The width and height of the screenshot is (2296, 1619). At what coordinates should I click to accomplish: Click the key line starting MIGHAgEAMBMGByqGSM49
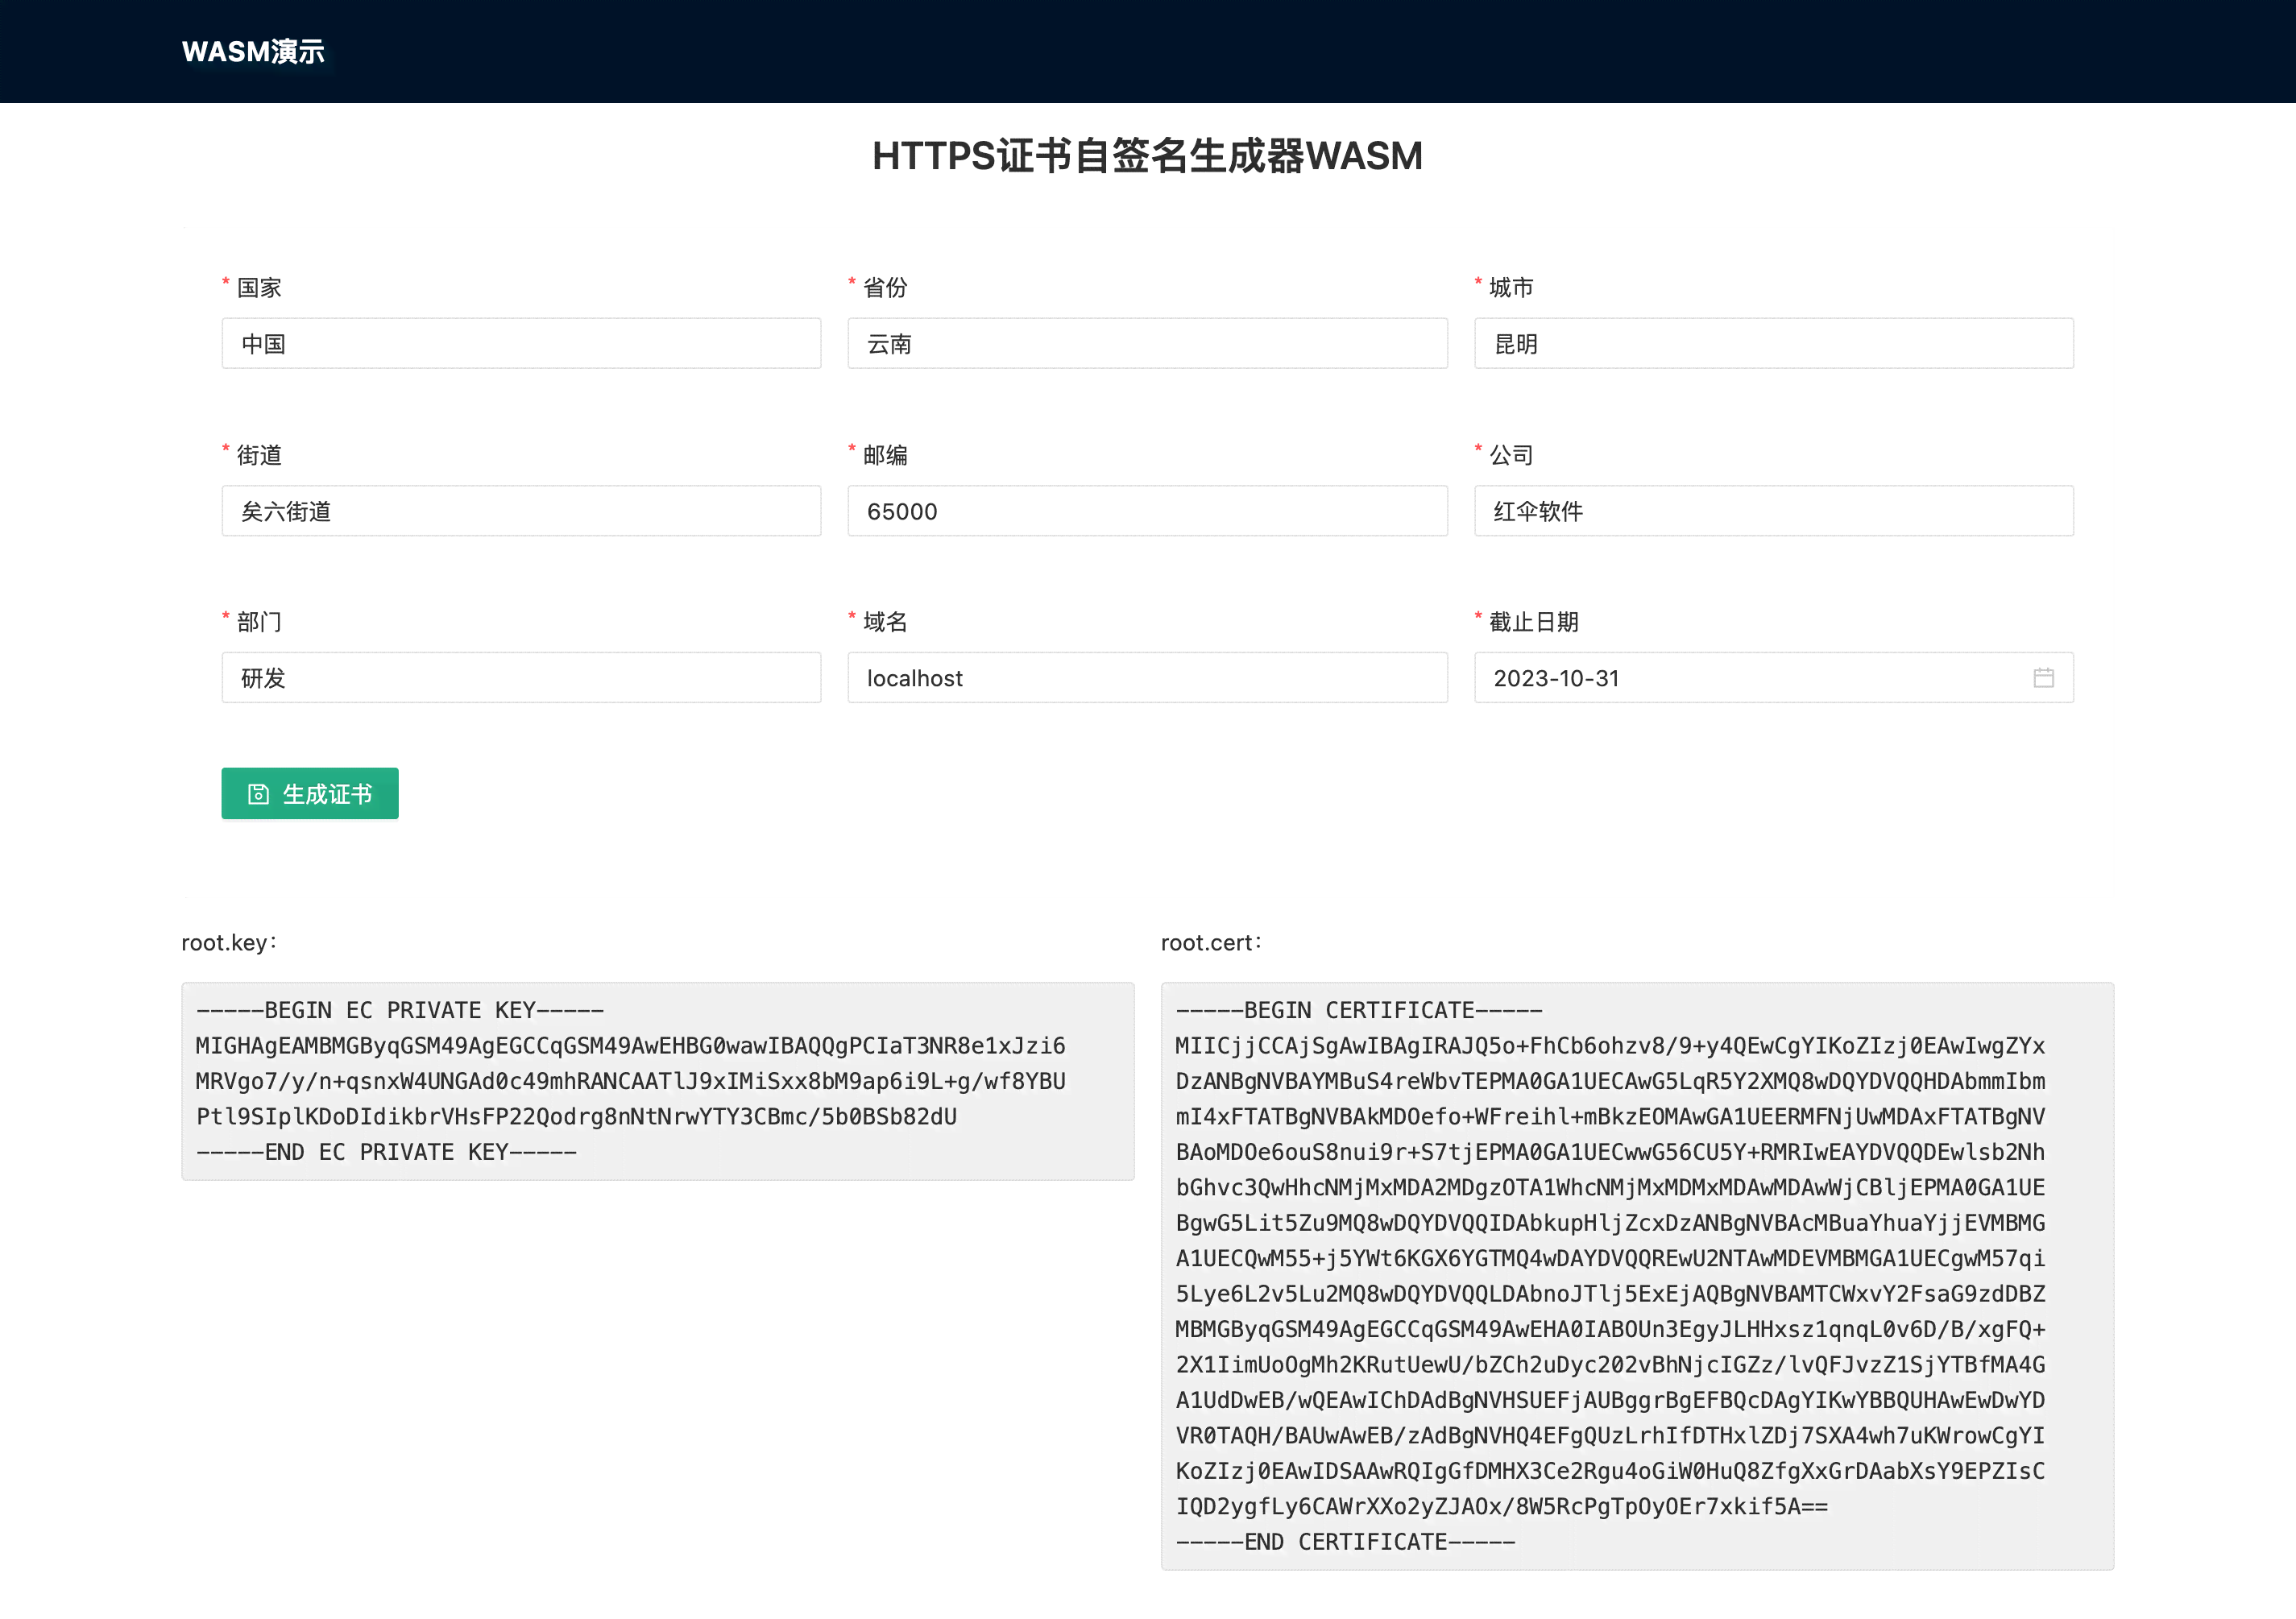click(631, 1046)
